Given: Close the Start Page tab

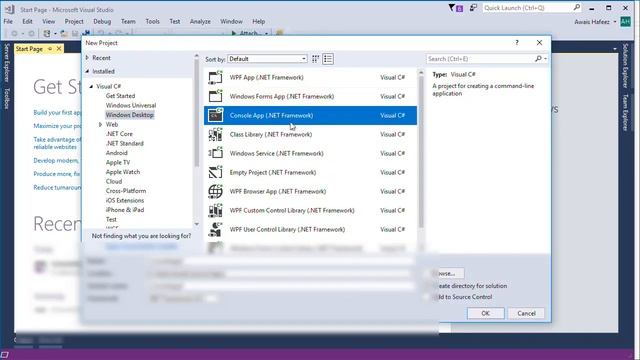Looking at the screenshot, I should 59,49.
